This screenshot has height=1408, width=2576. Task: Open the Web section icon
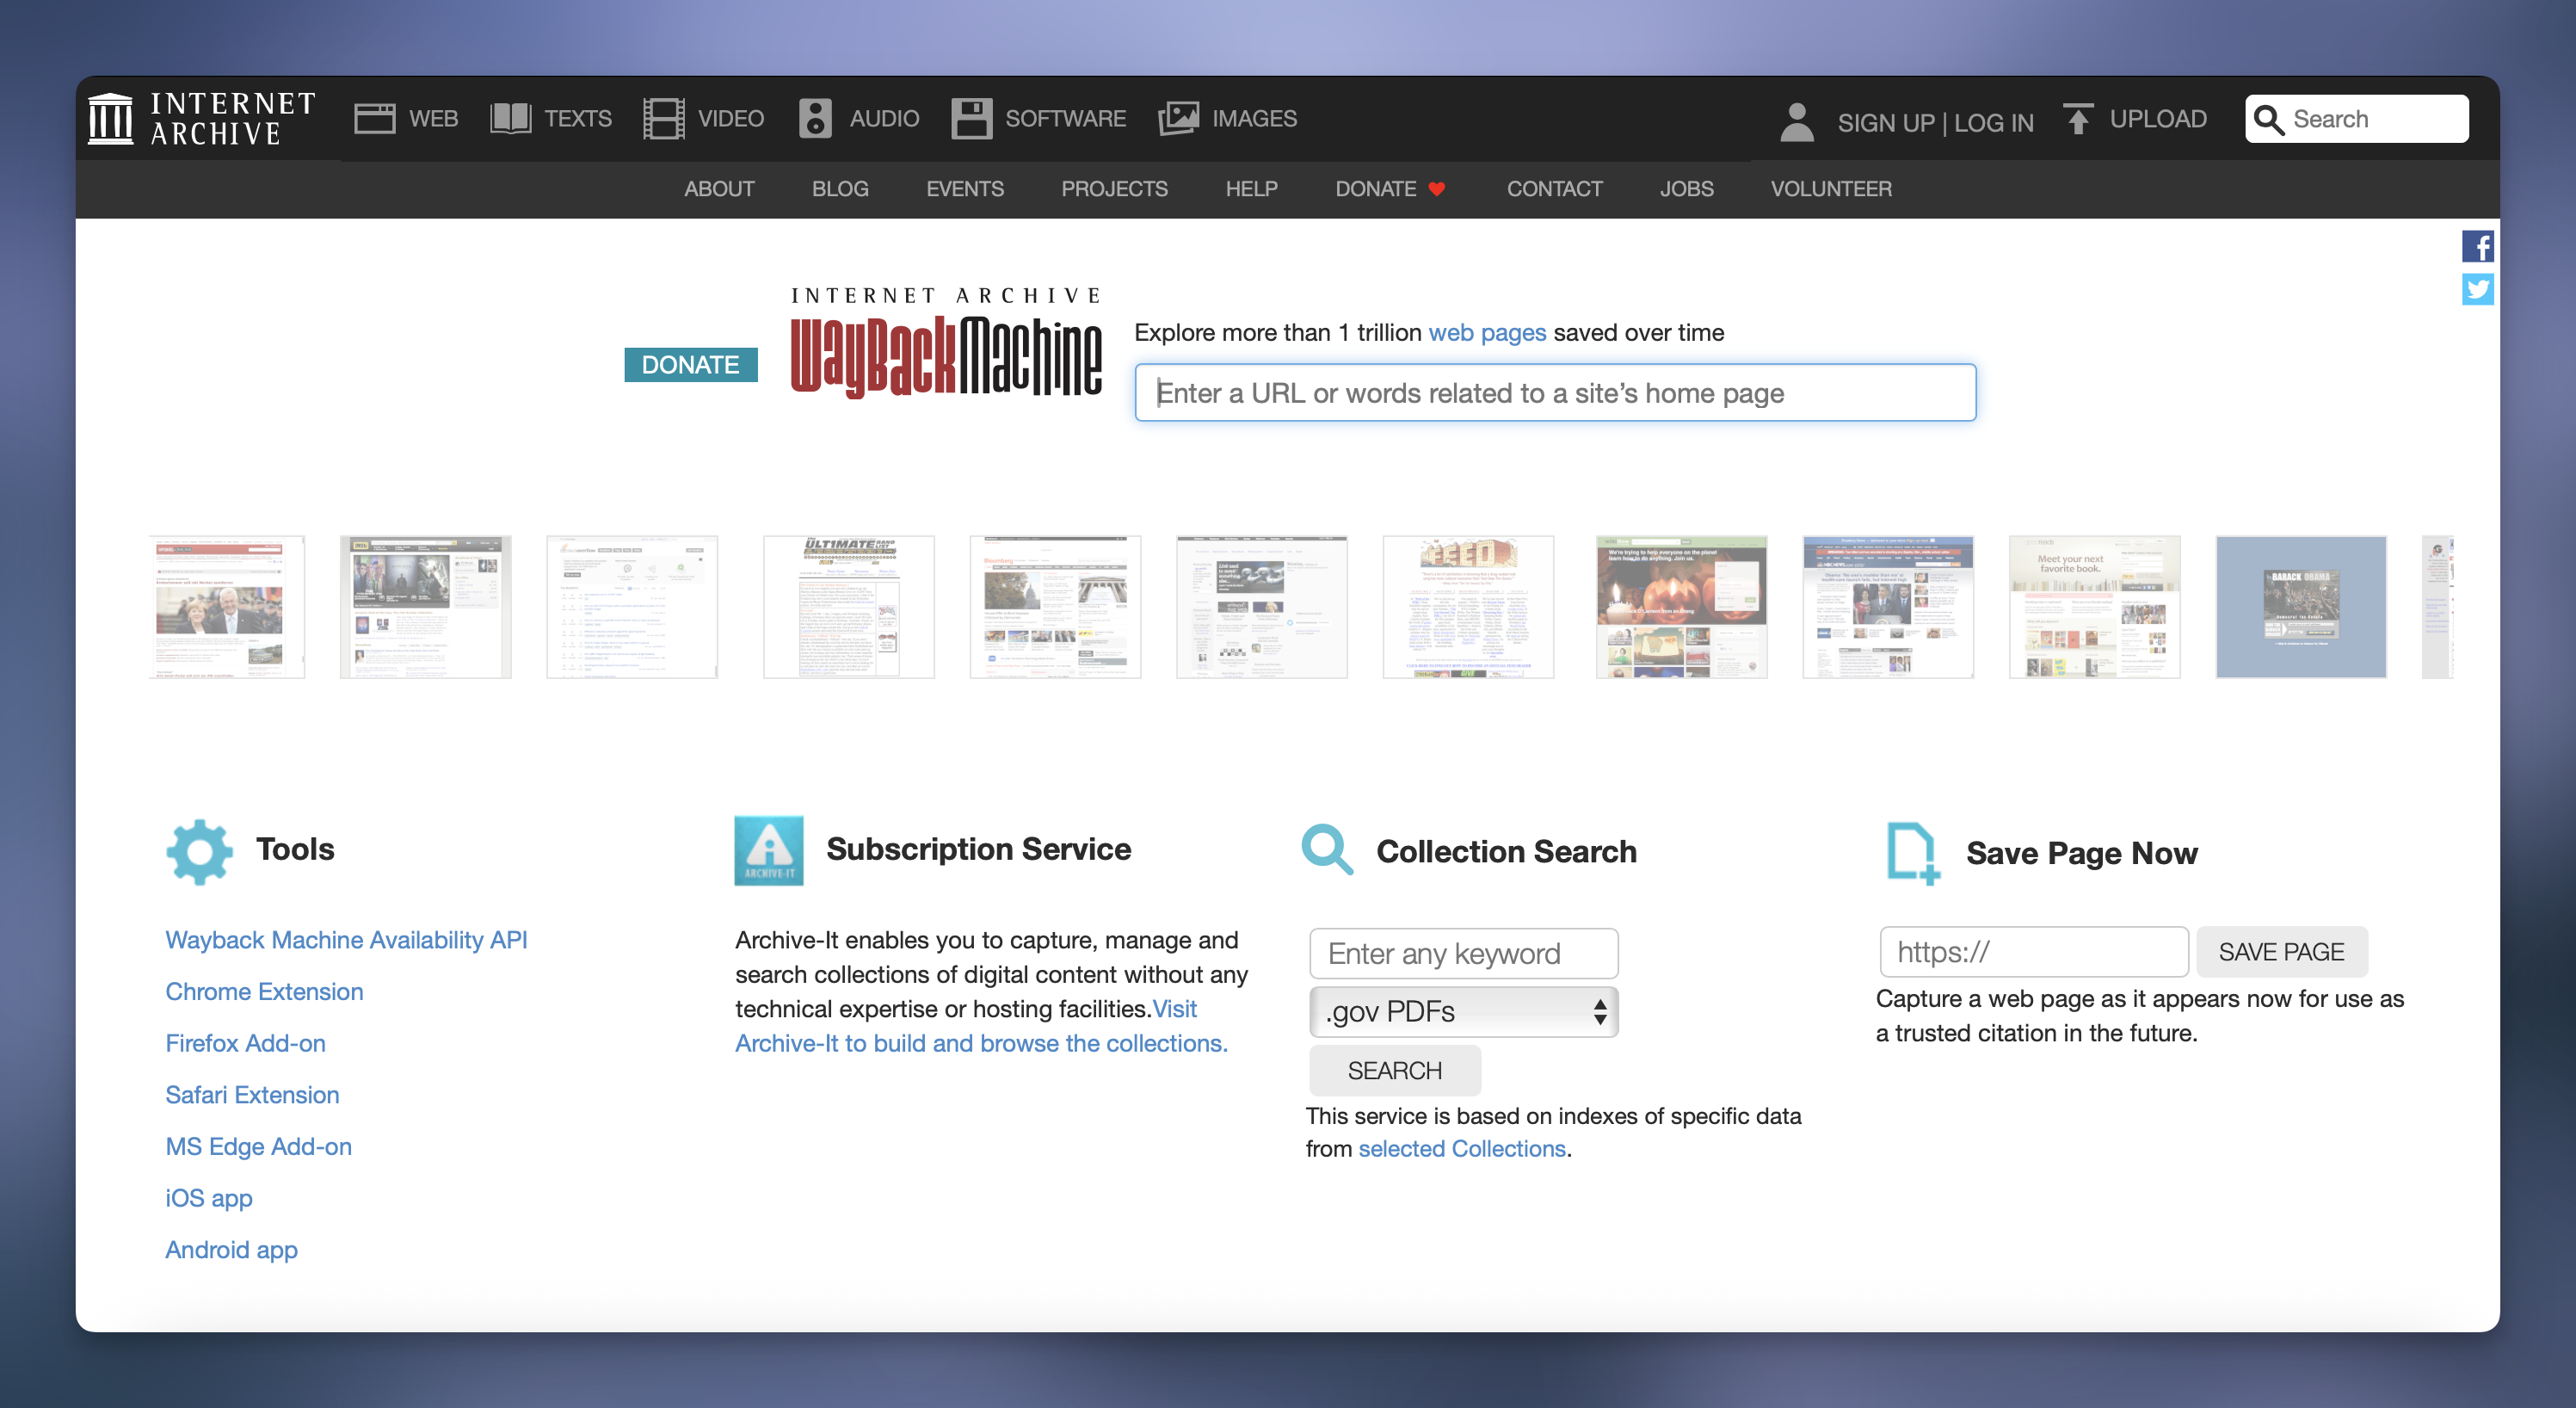[375, 119]
